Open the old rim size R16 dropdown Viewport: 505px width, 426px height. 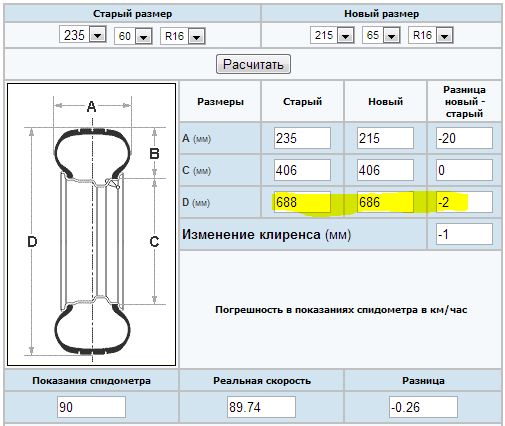point(183,36)
